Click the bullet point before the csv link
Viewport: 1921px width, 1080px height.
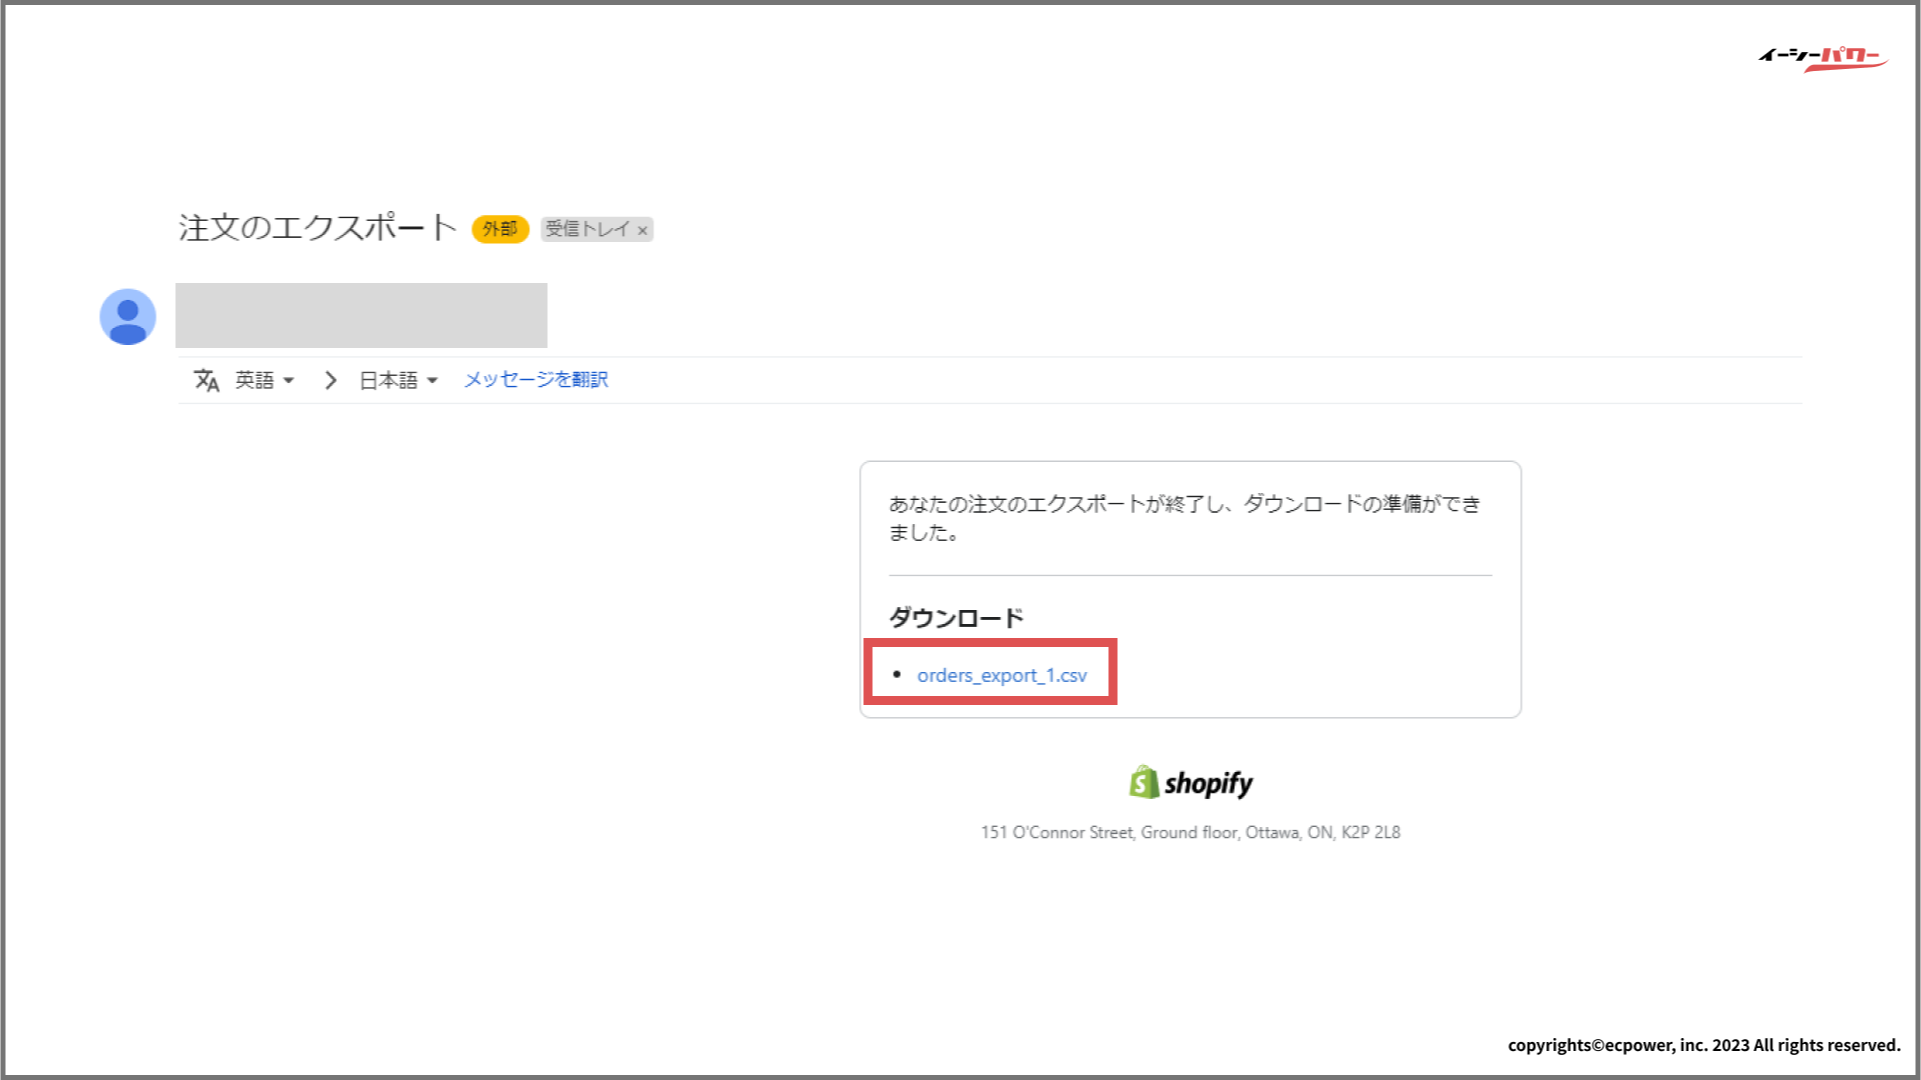(x=897, y=674)
